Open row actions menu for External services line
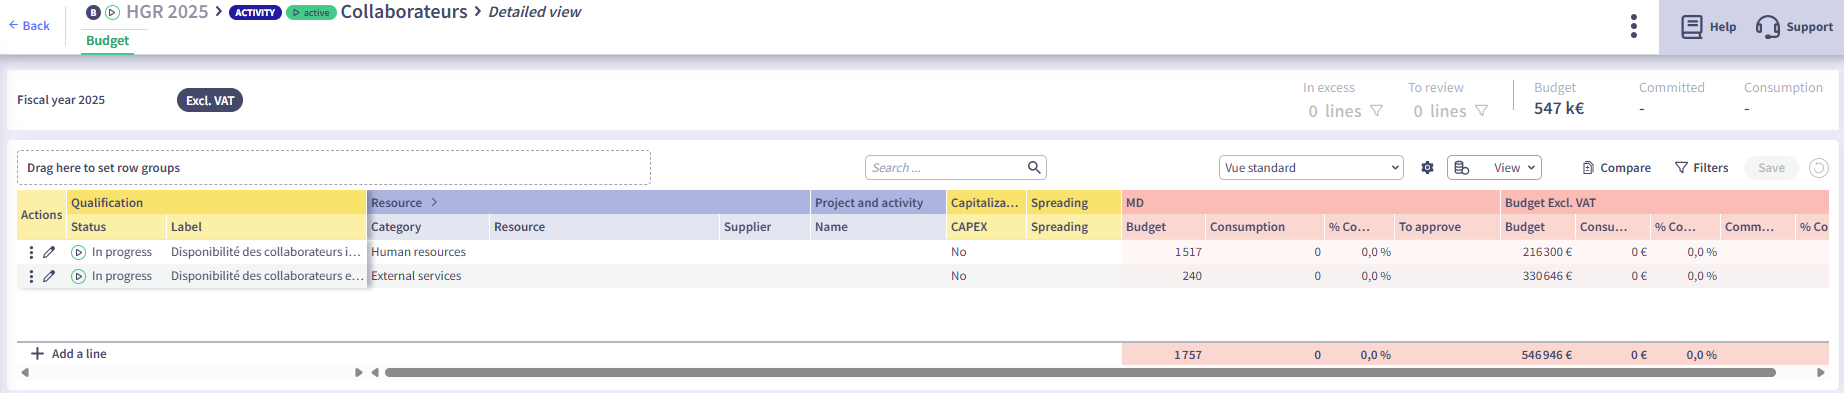The height and width of the screenshot is (393, 1844). (x=31, y=276)
